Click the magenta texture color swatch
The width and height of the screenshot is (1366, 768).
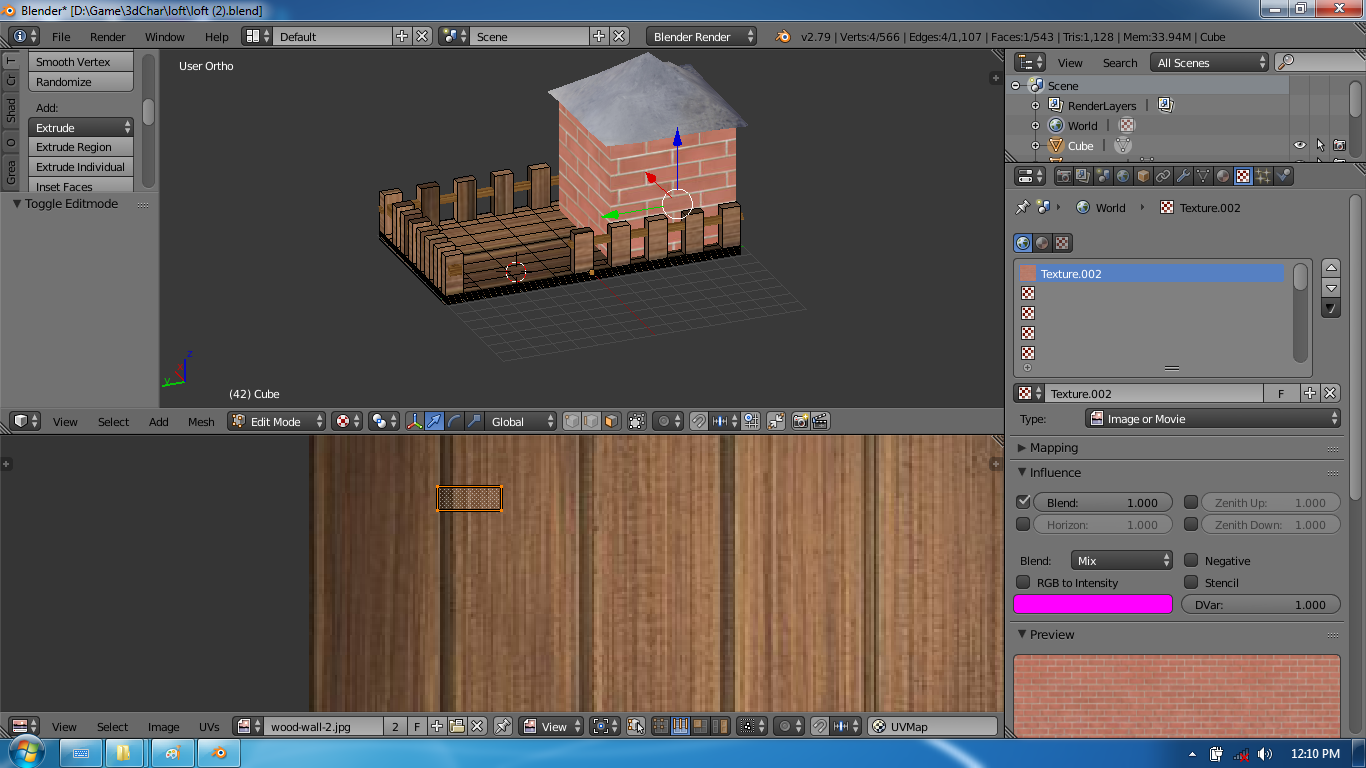[1092, 604]
